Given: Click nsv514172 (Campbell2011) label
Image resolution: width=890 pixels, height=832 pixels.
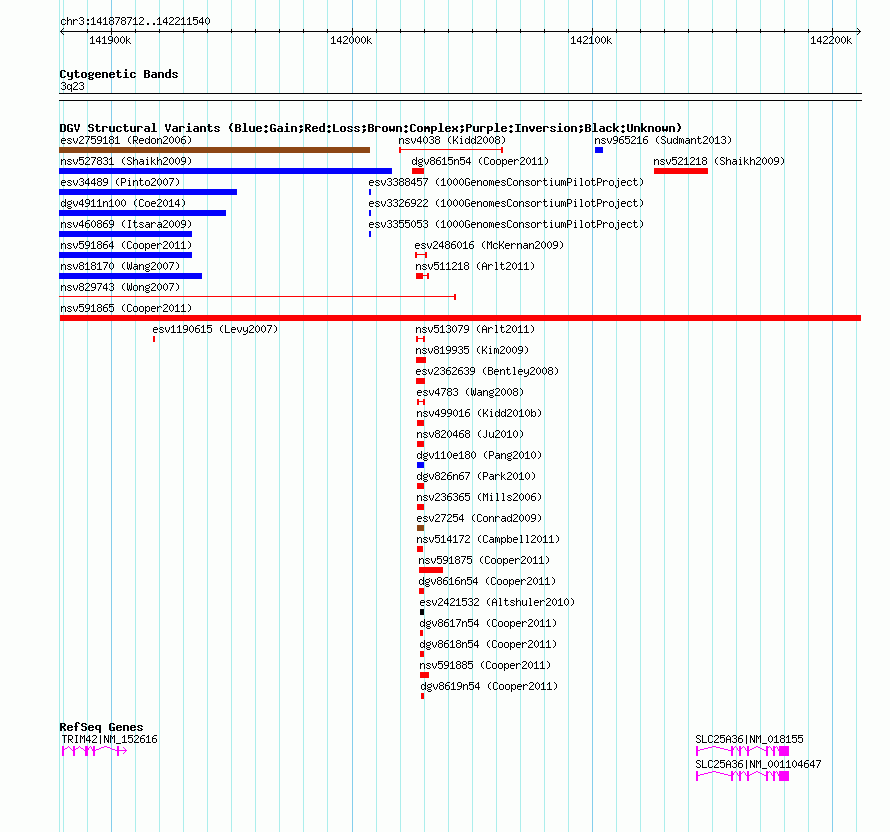Looking at the screenshot, I should (x=488, y=539).
